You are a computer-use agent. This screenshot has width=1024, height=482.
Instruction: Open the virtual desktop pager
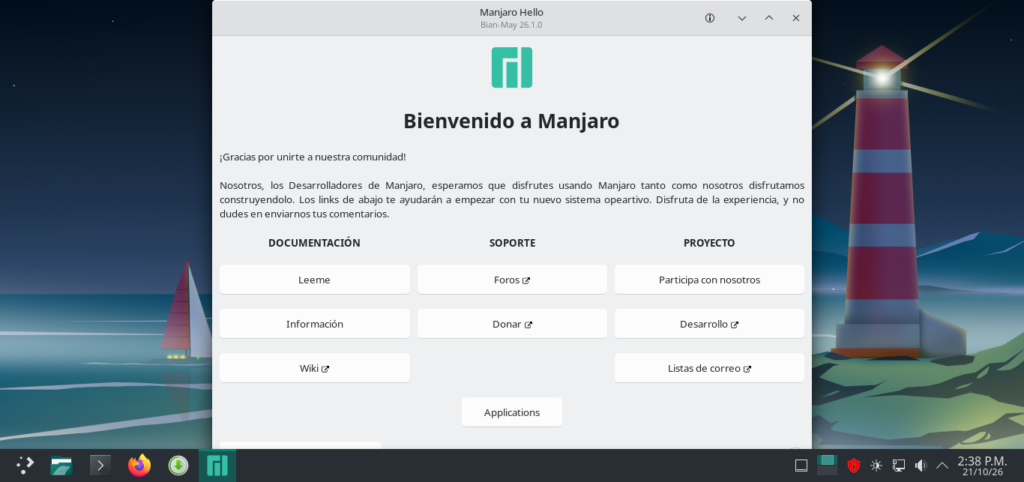click(827, 465)
